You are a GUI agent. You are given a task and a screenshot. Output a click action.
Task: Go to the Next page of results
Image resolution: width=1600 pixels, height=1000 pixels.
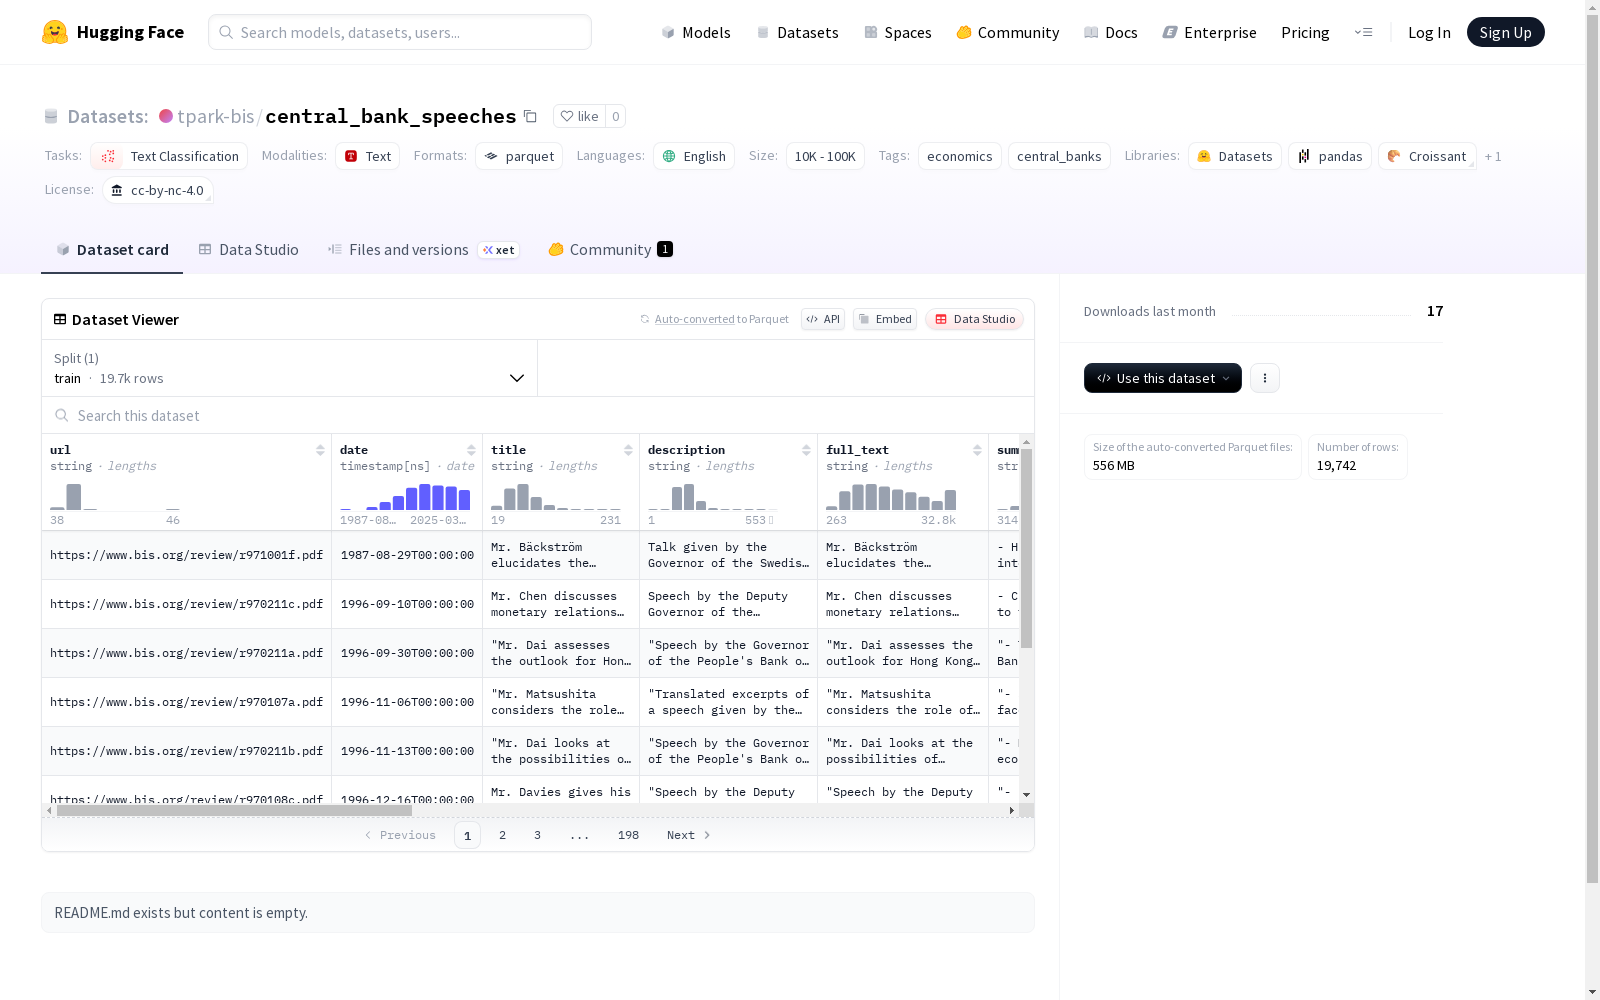689,835
